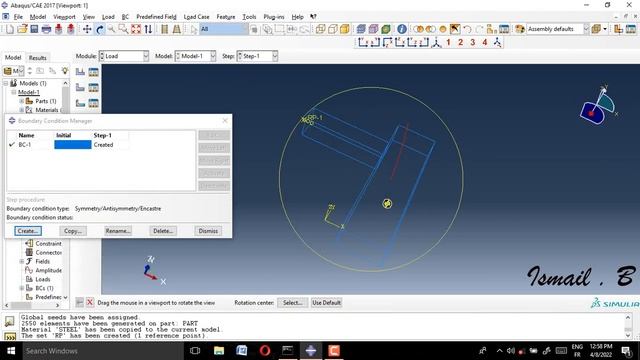Switch to the Model tab
The width and height of the screenshot is (640, 360).
tap(13, 58)
